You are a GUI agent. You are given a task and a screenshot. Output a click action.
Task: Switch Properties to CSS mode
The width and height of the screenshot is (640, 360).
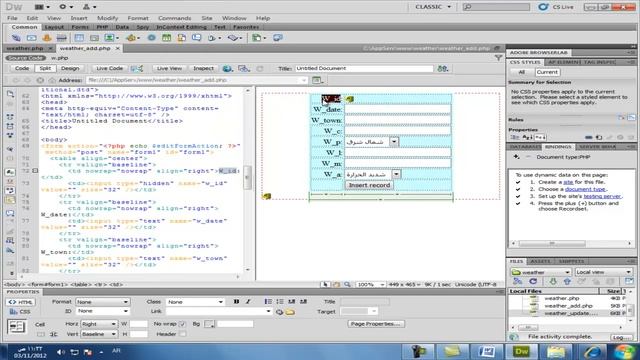click(x=20, y=312)
